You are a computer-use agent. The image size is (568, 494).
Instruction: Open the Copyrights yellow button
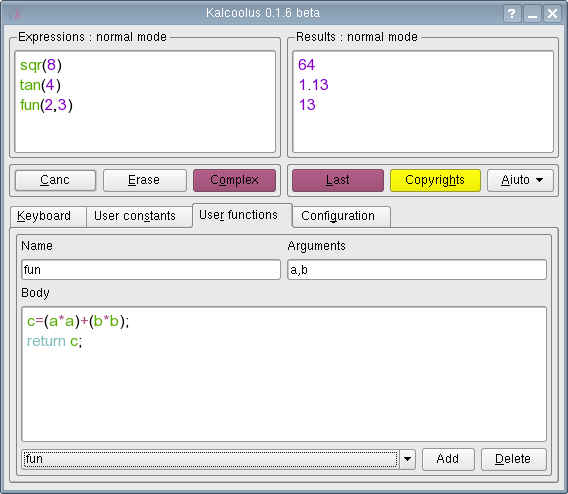435,180
